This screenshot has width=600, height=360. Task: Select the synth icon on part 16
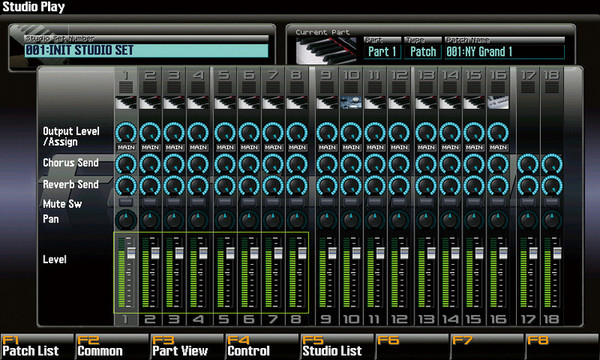(498, 103)
